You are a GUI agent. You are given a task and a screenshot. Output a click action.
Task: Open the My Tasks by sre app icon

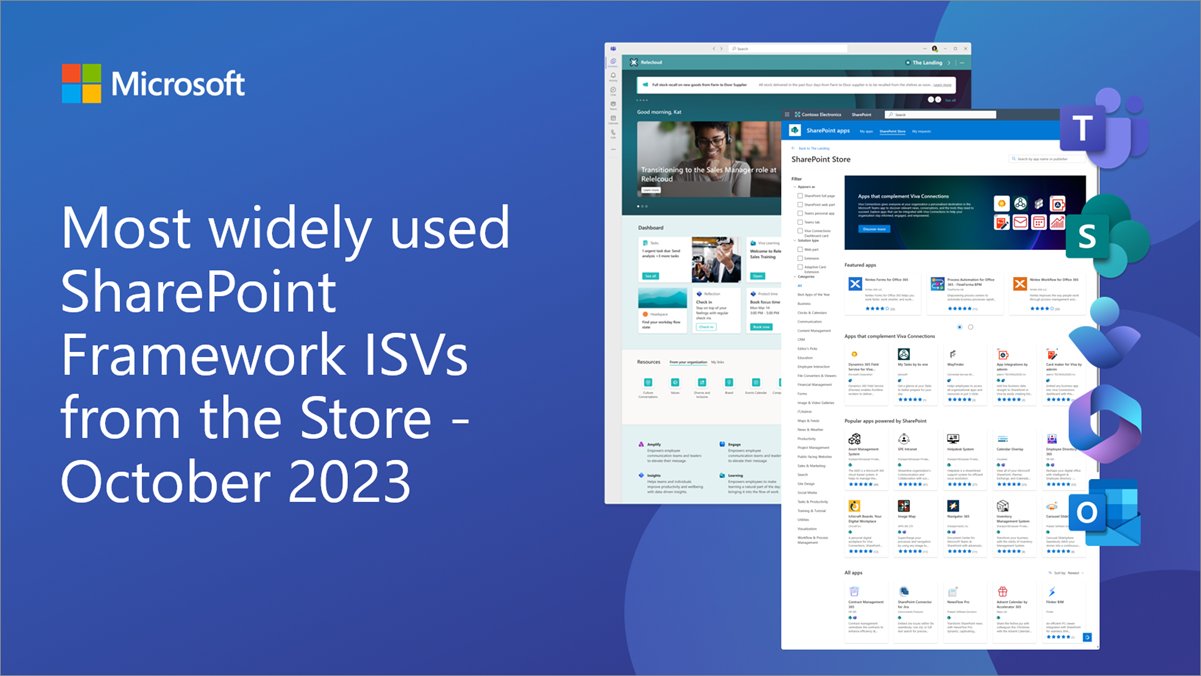[903, 354]
